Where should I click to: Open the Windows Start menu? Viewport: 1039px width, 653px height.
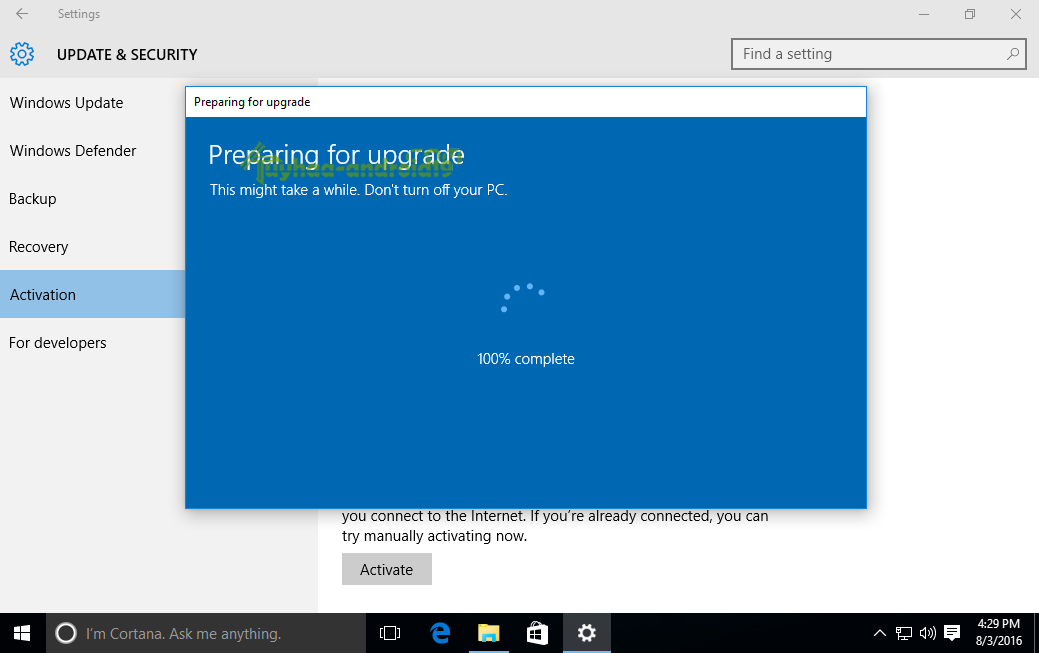pyautogui.click(x=22, y=634)
